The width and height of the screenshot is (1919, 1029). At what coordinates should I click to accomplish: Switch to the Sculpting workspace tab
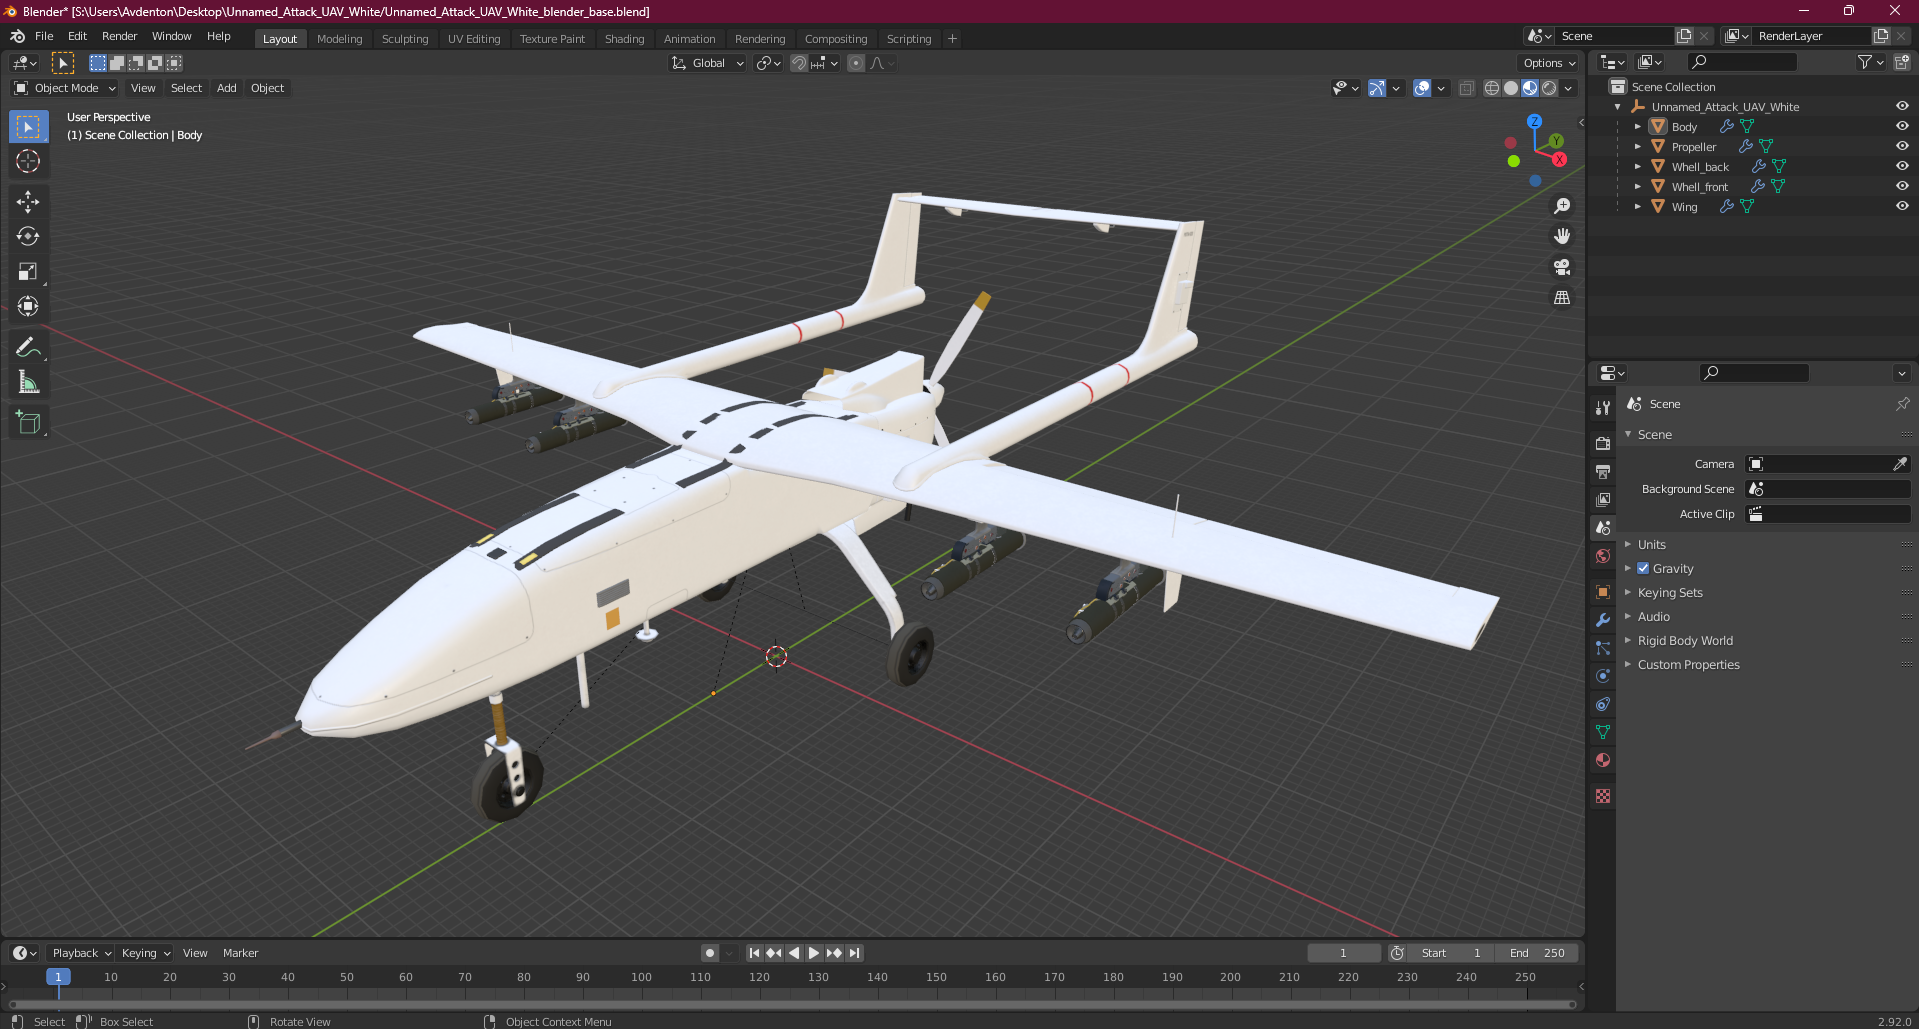[x=405, y=39]
